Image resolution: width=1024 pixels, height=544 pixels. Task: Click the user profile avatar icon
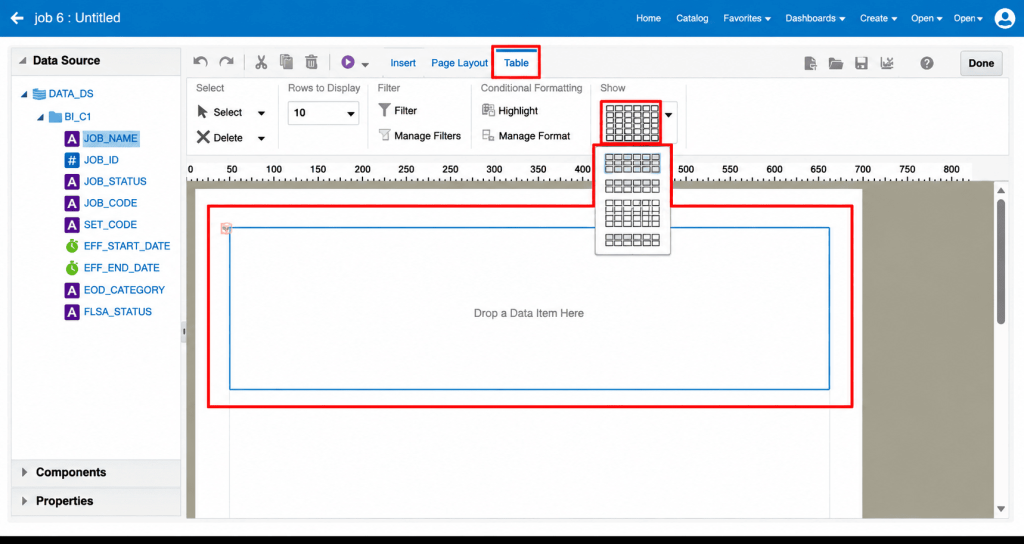click(x=1004, y=18)
